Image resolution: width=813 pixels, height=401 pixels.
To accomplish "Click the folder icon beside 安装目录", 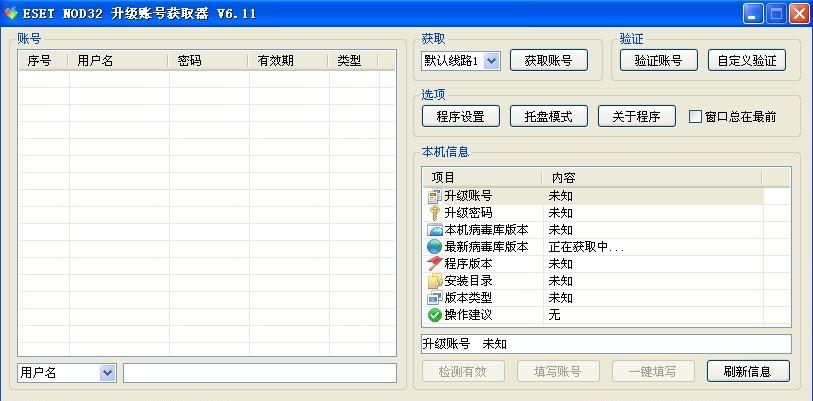I will click(x=434, y=281).
